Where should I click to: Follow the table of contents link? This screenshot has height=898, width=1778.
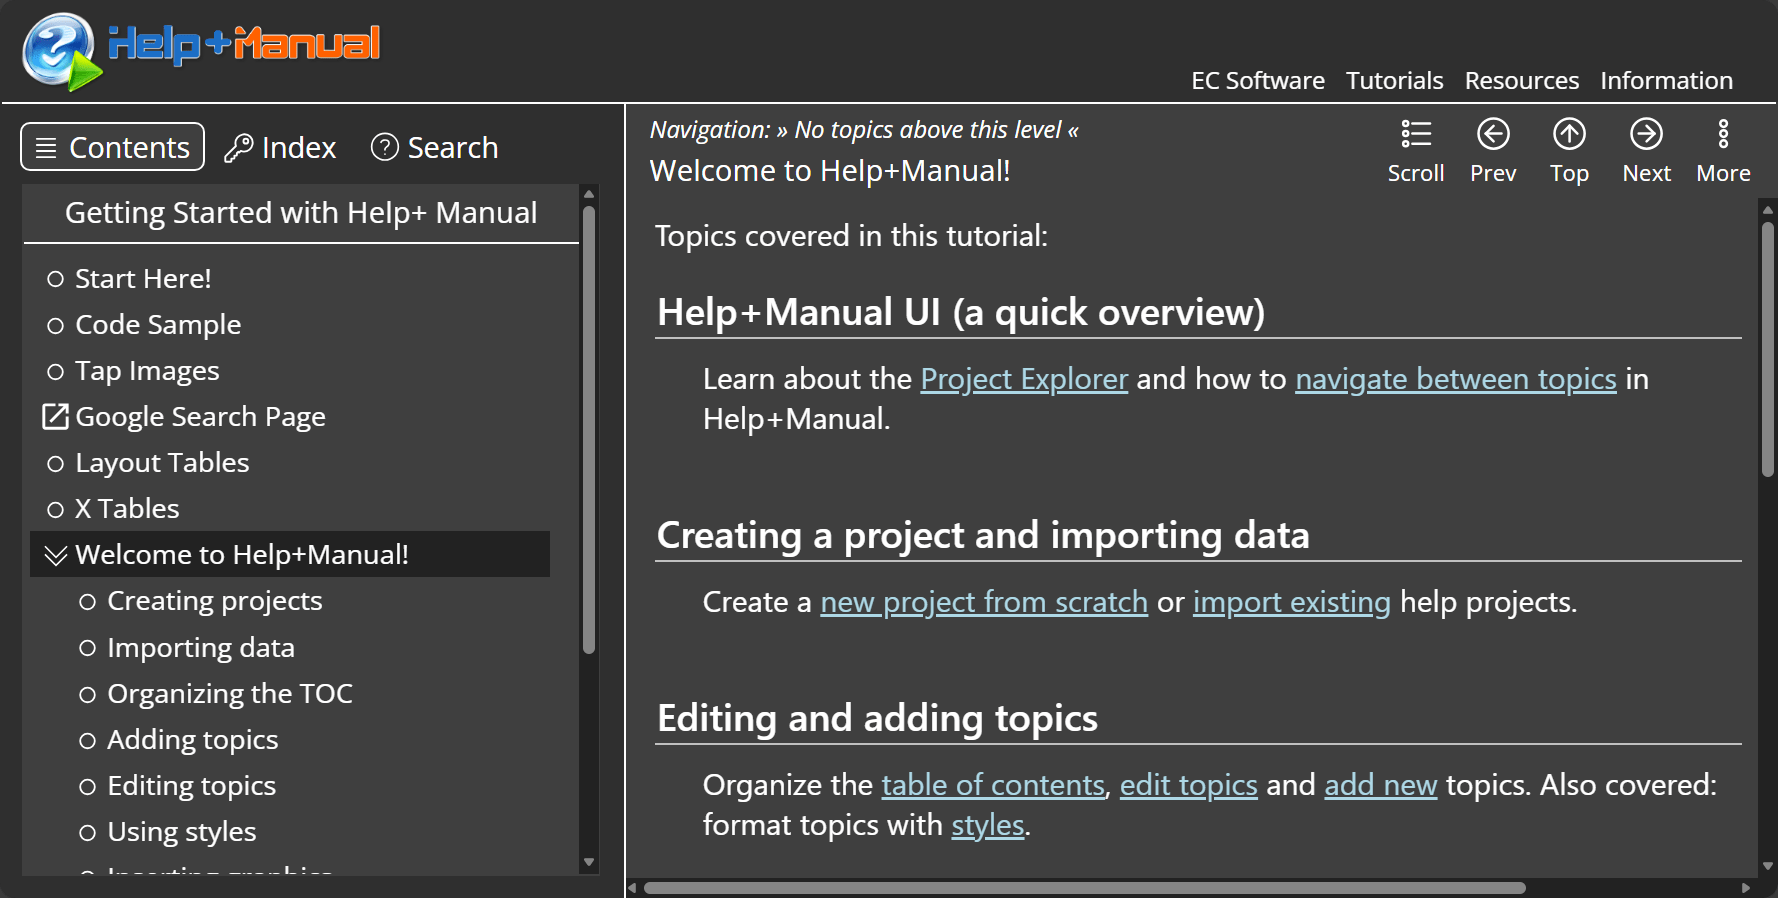[x=993, y=785]
